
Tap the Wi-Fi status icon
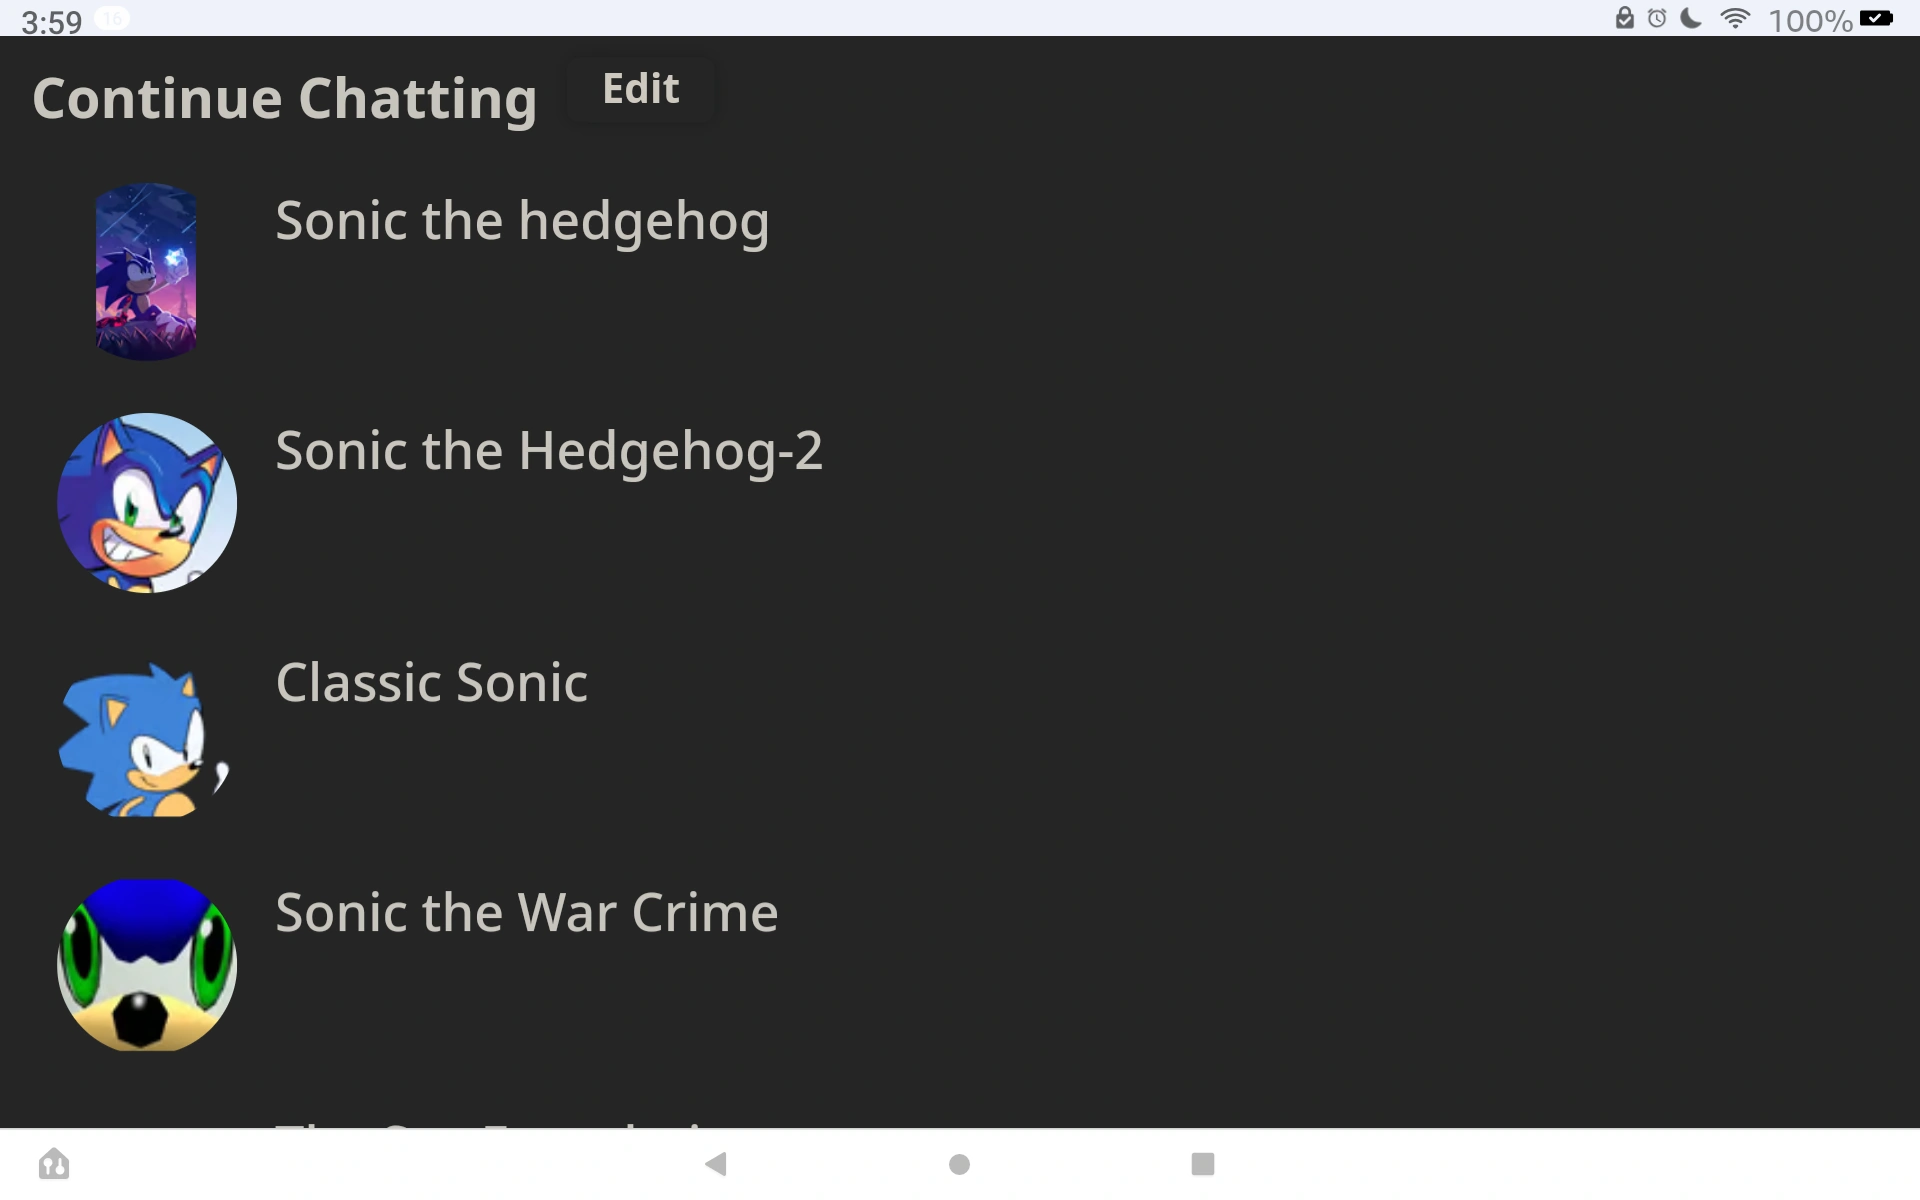point(1735,19)
